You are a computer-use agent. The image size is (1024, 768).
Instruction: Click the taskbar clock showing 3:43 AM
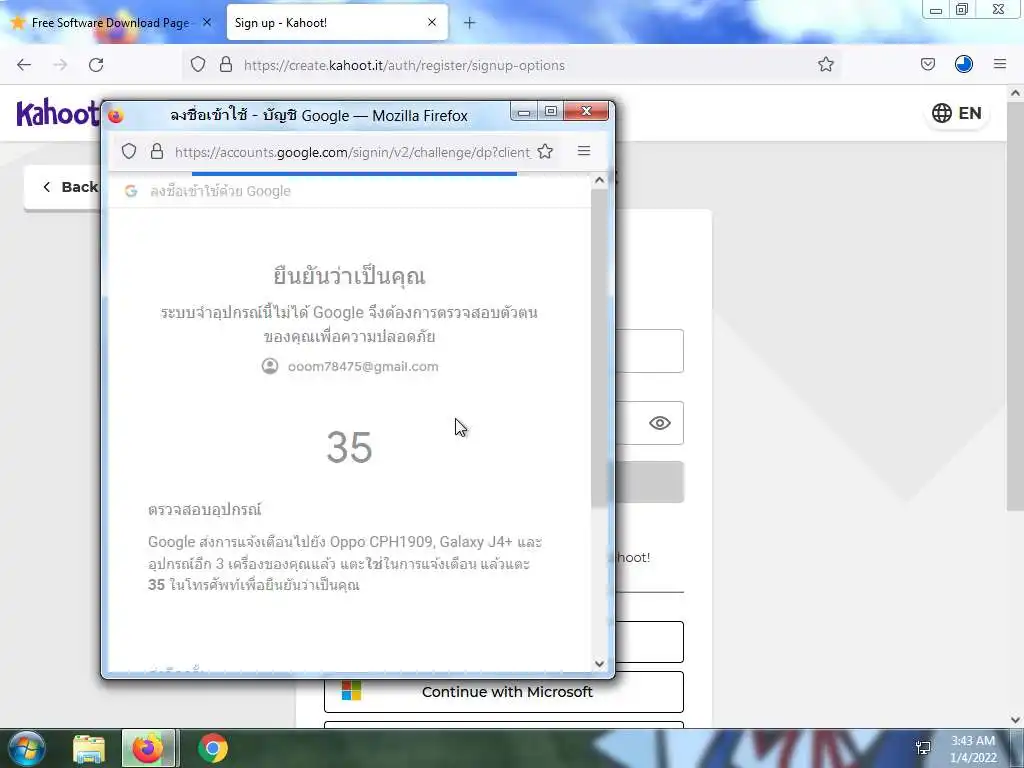coord(973,749)
